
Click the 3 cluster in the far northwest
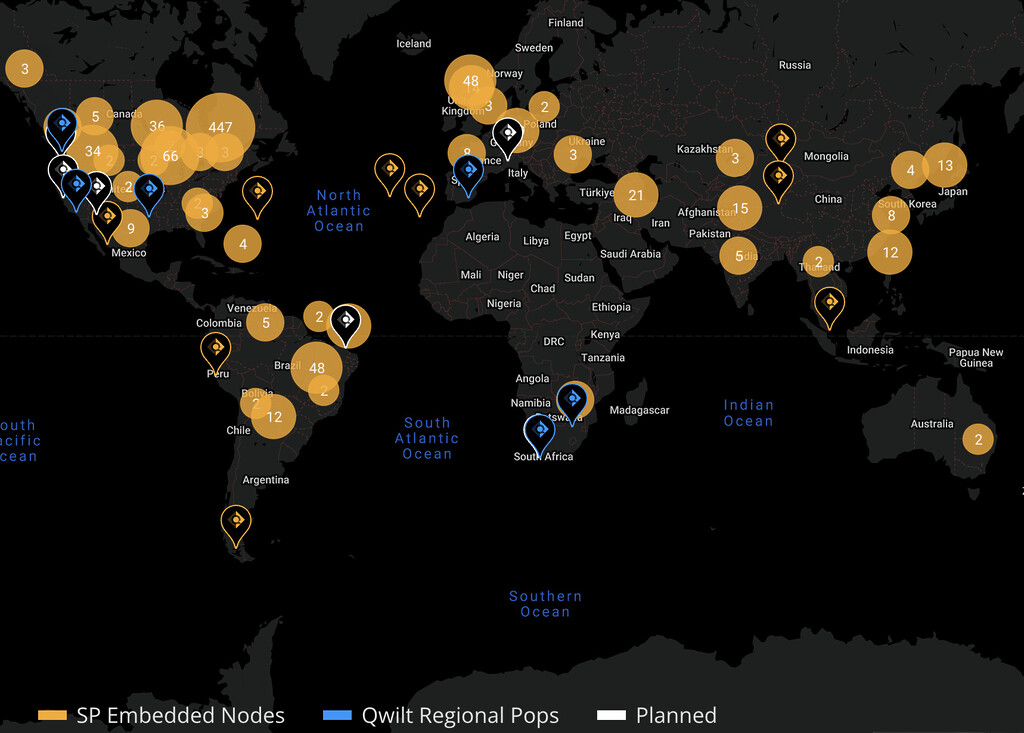tap(24, 69)
